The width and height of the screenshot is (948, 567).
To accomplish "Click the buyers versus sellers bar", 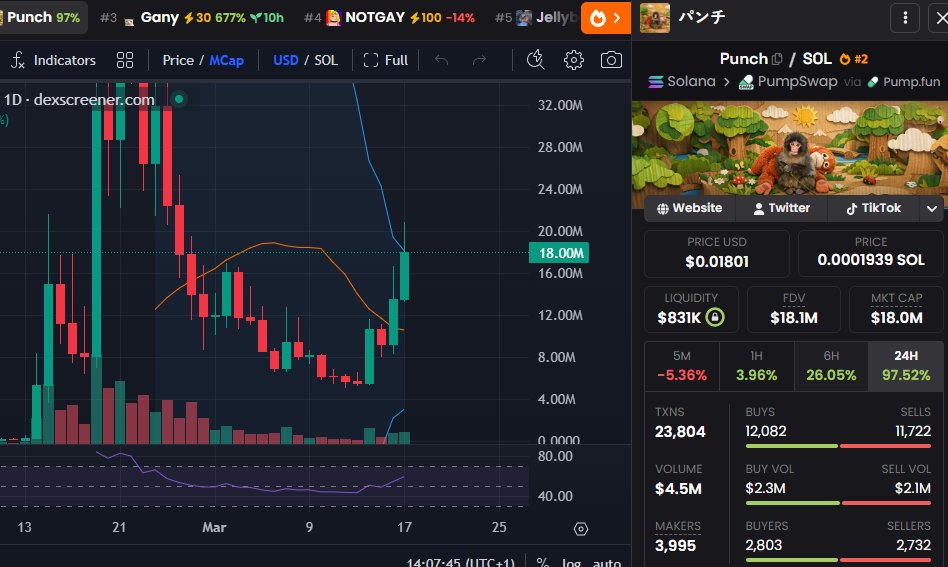I will [838, 560].
